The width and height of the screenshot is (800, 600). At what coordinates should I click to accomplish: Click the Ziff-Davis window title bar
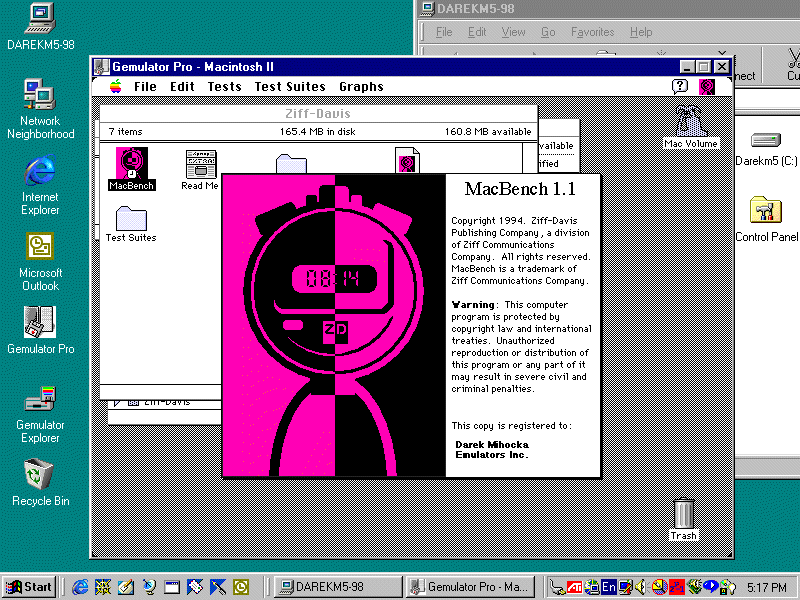pos(318,114)
